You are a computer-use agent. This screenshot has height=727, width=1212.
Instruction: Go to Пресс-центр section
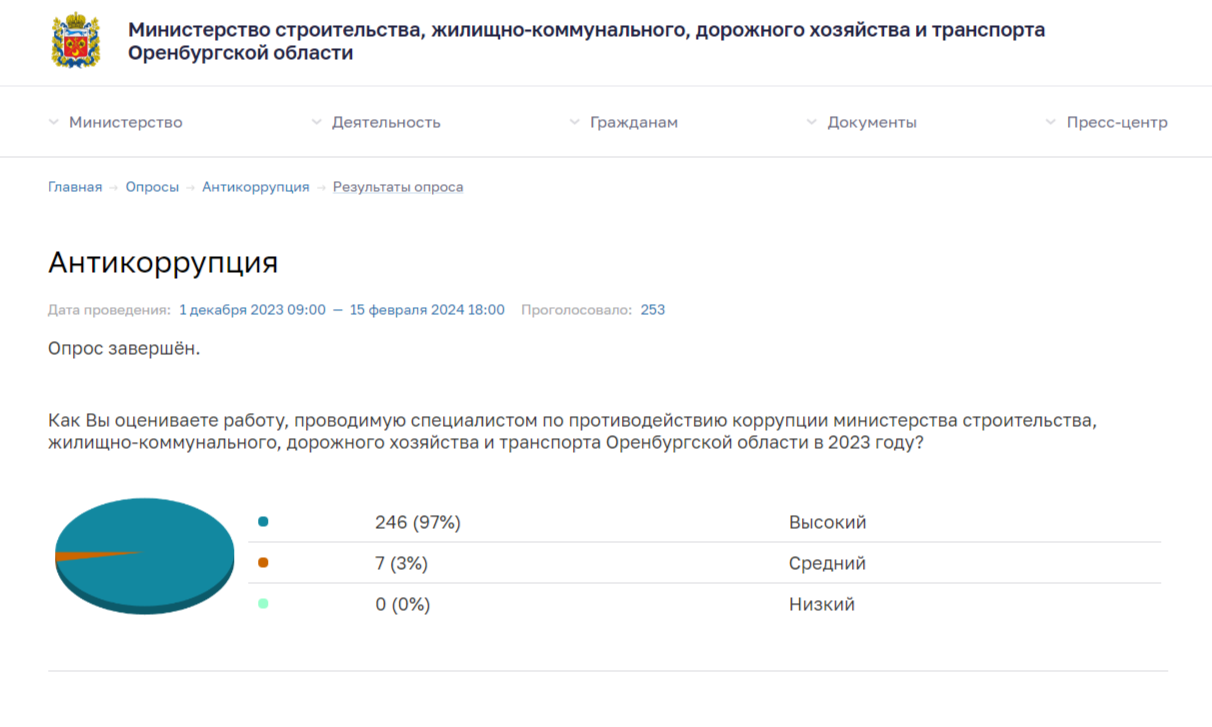tap(1116, 122)
